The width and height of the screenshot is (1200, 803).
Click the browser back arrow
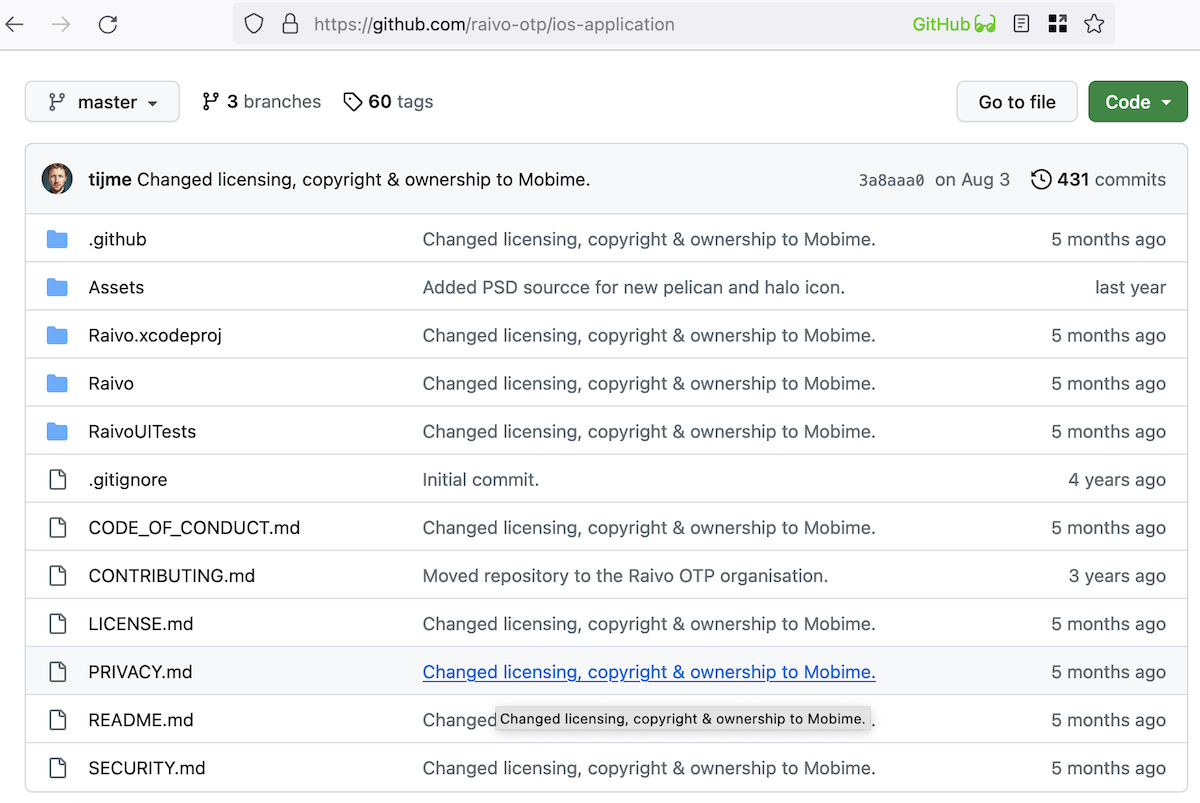[15, 24]
